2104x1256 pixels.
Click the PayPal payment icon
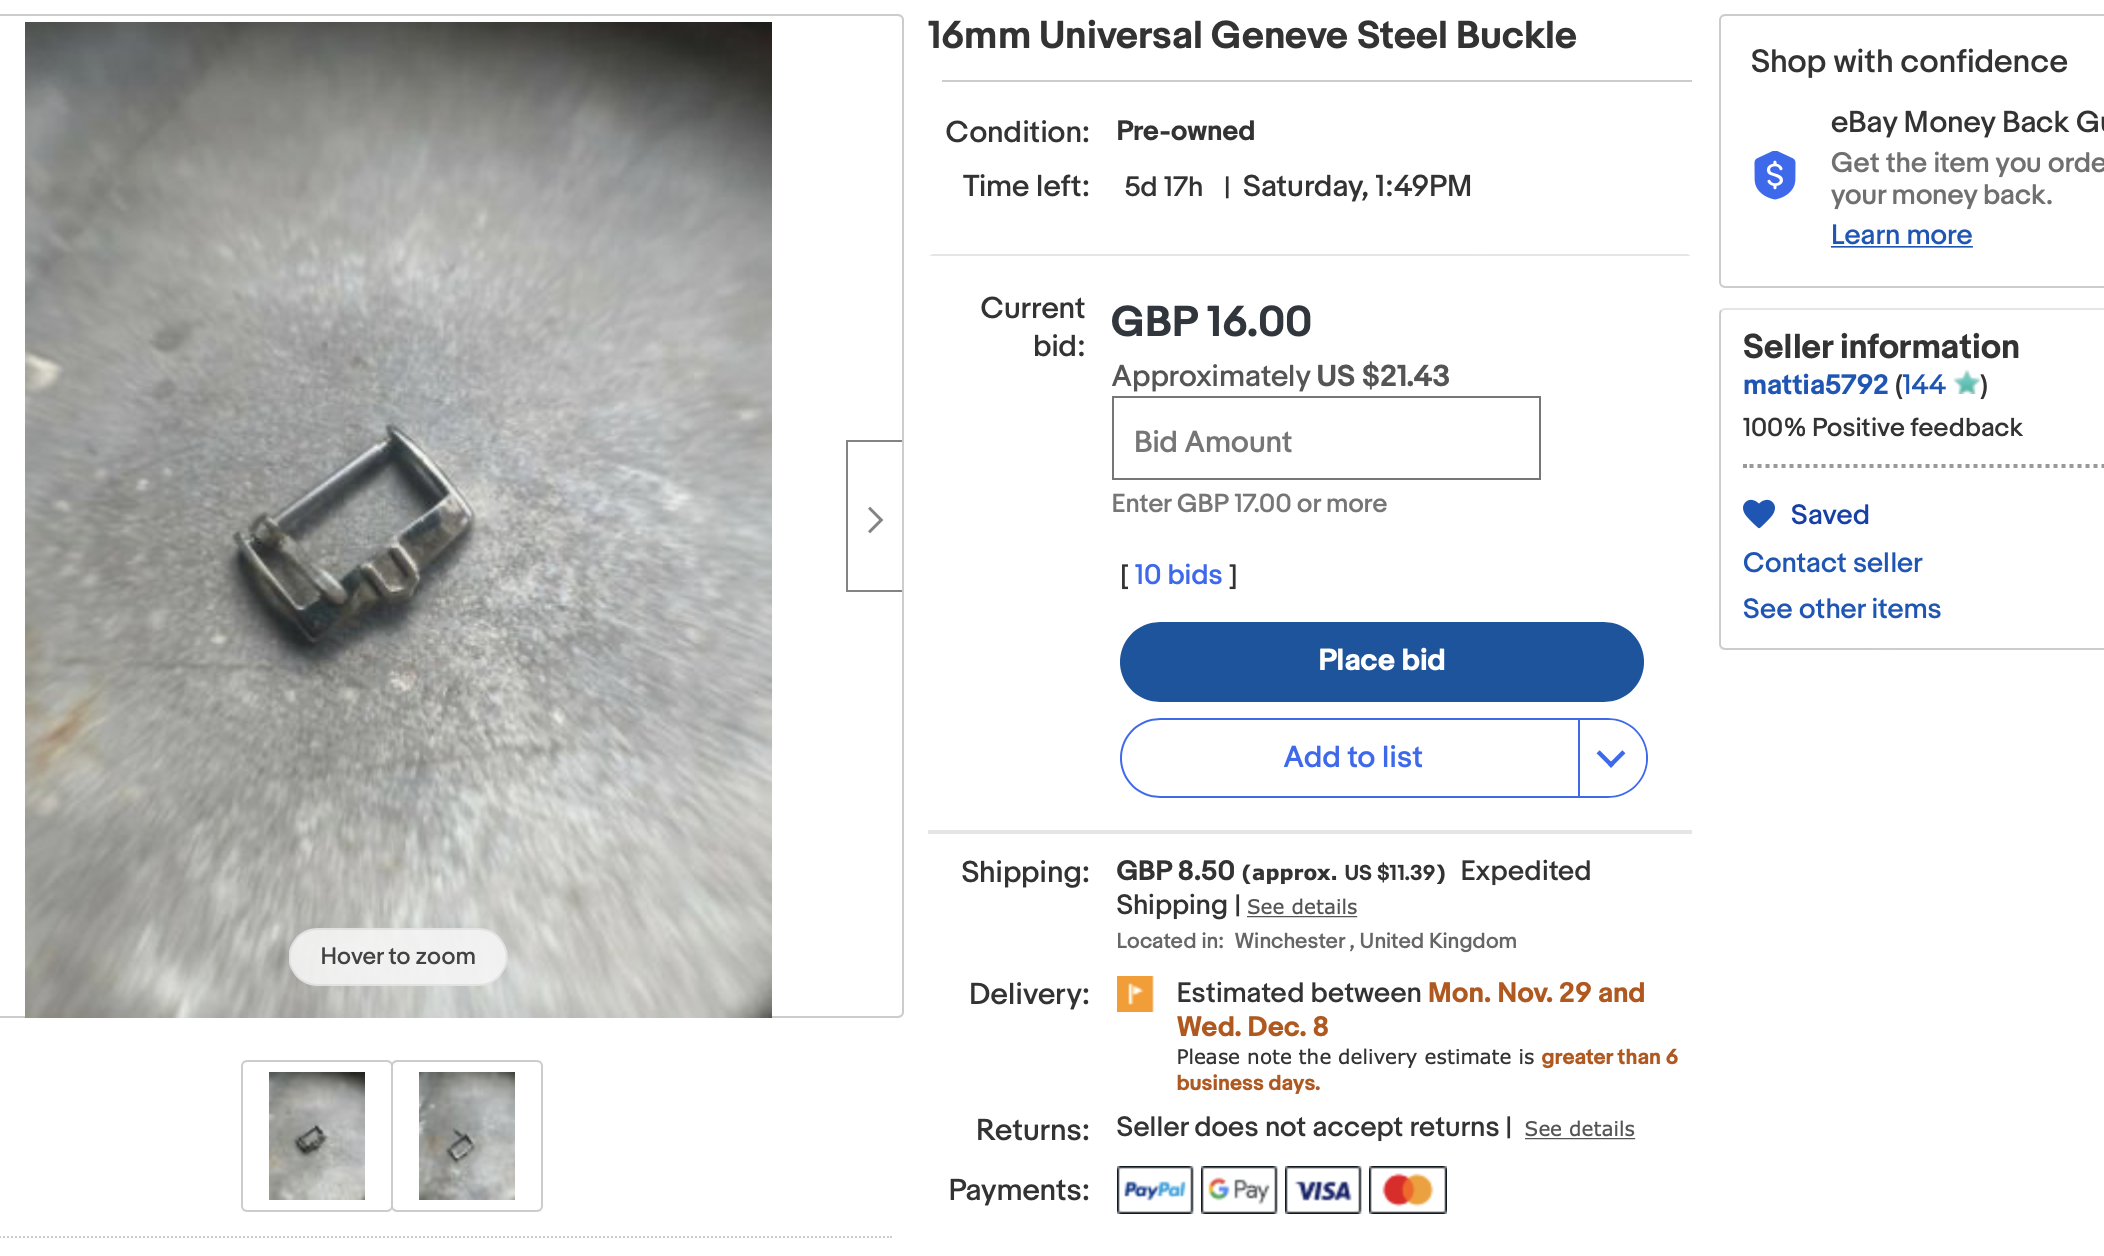click(1154, 1190)
